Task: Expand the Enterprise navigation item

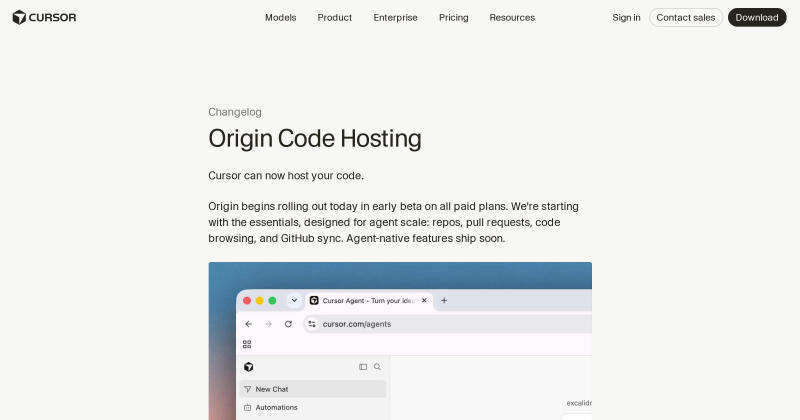Action: (395, 17)
